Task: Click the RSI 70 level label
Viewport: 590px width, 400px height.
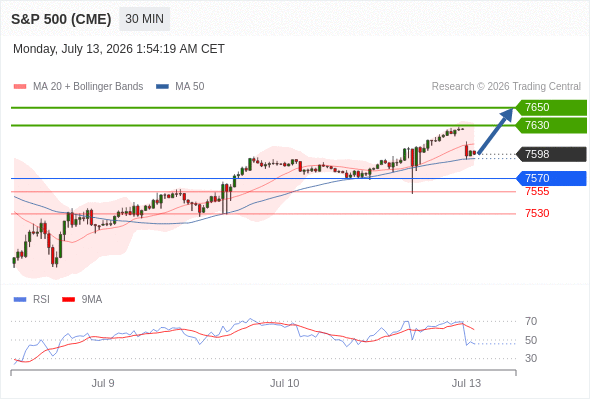Action: point(531,321)
